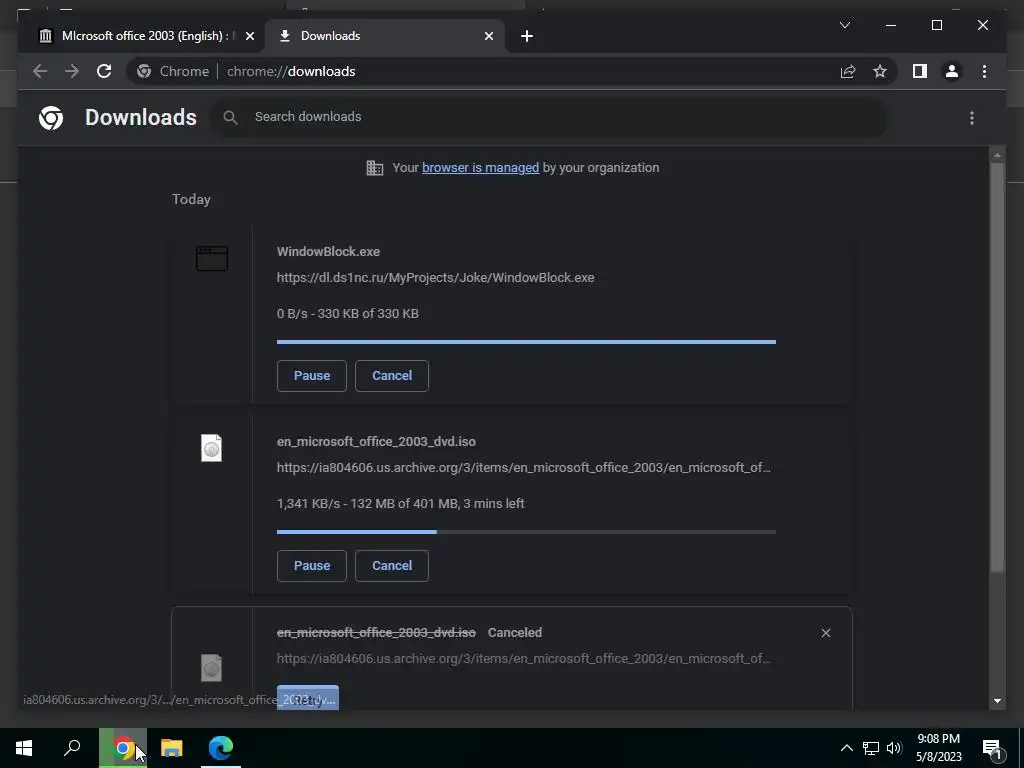Click the Chrome taskbar icon
The width and height of the screenshot is (1024, 768).
pos(123,748)
